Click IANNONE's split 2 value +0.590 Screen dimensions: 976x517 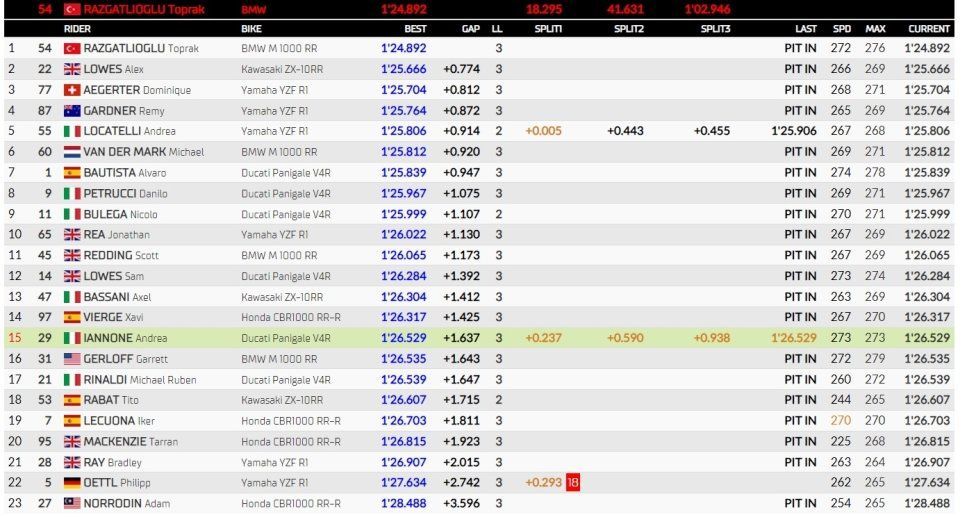(625, 338)
